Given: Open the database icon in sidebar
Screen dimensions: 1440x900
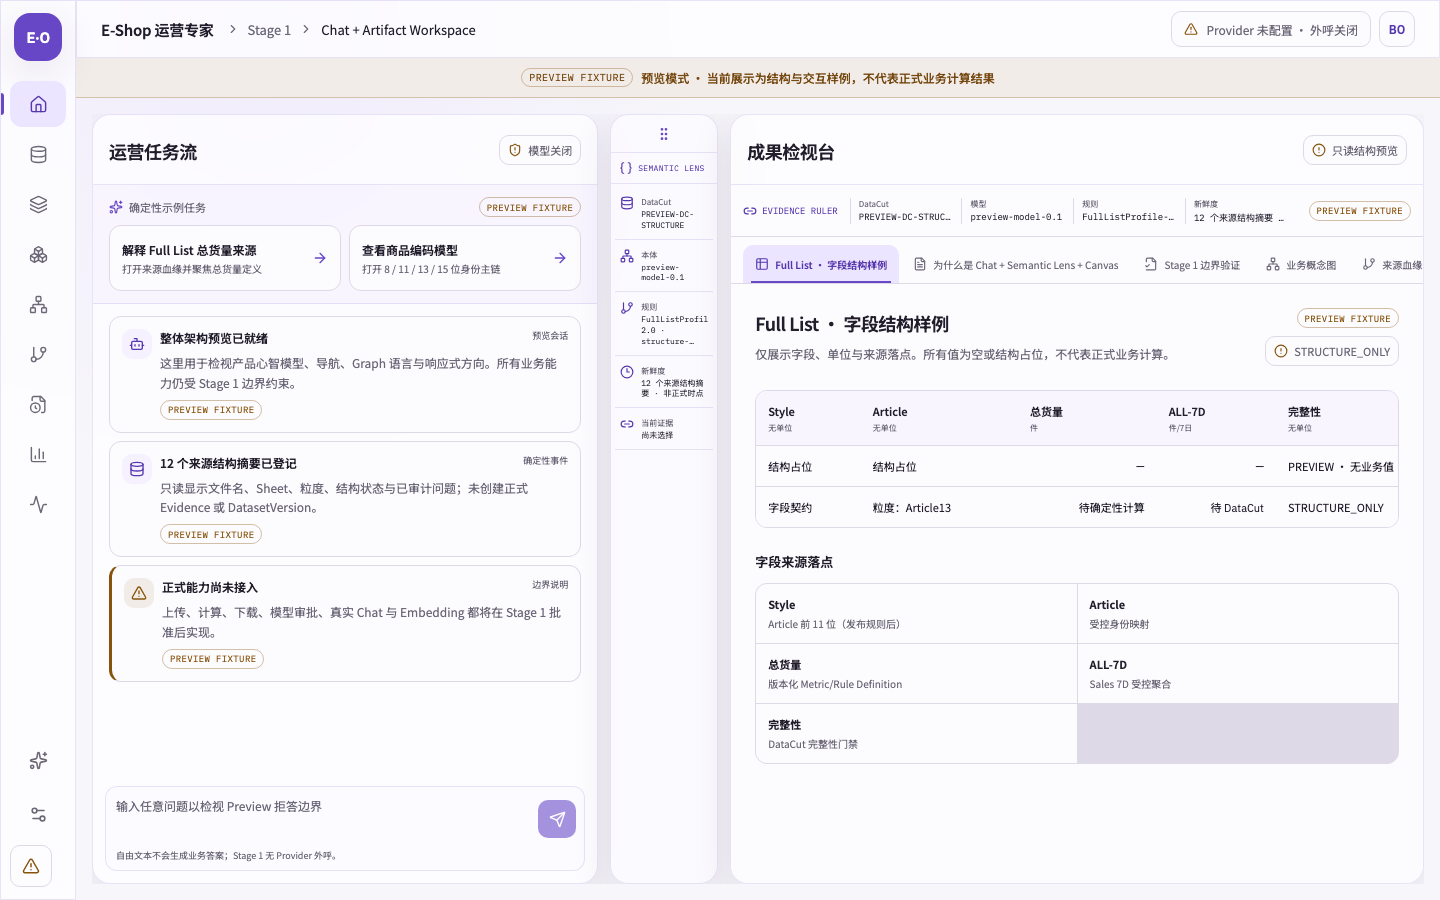Looking at the screenshot, I should 38,154.
